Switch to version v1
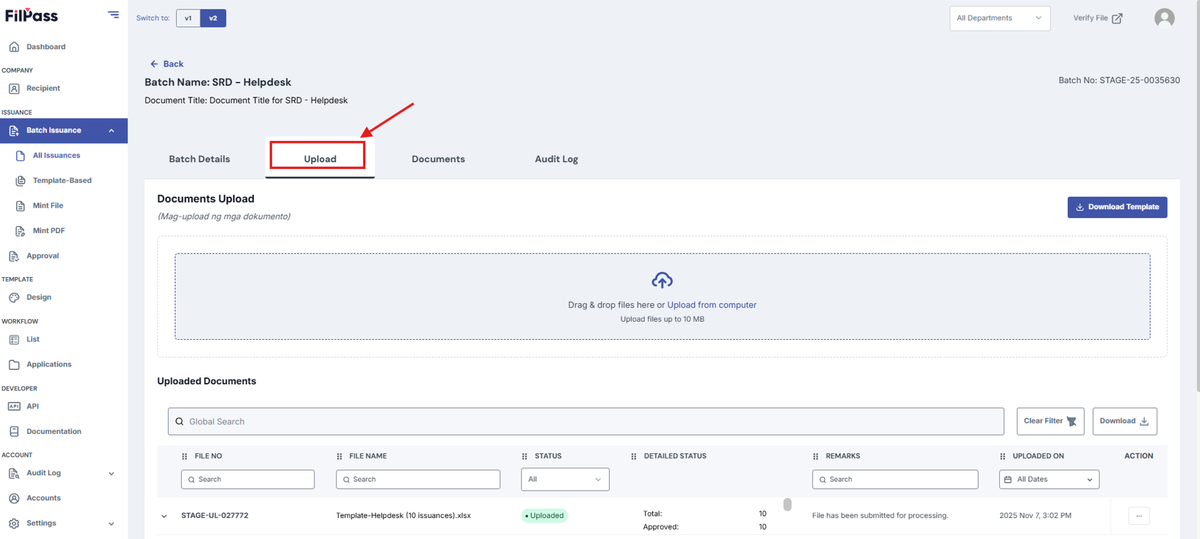The height and width of the screenshot is (539, 1200). [x=188, y=18]
